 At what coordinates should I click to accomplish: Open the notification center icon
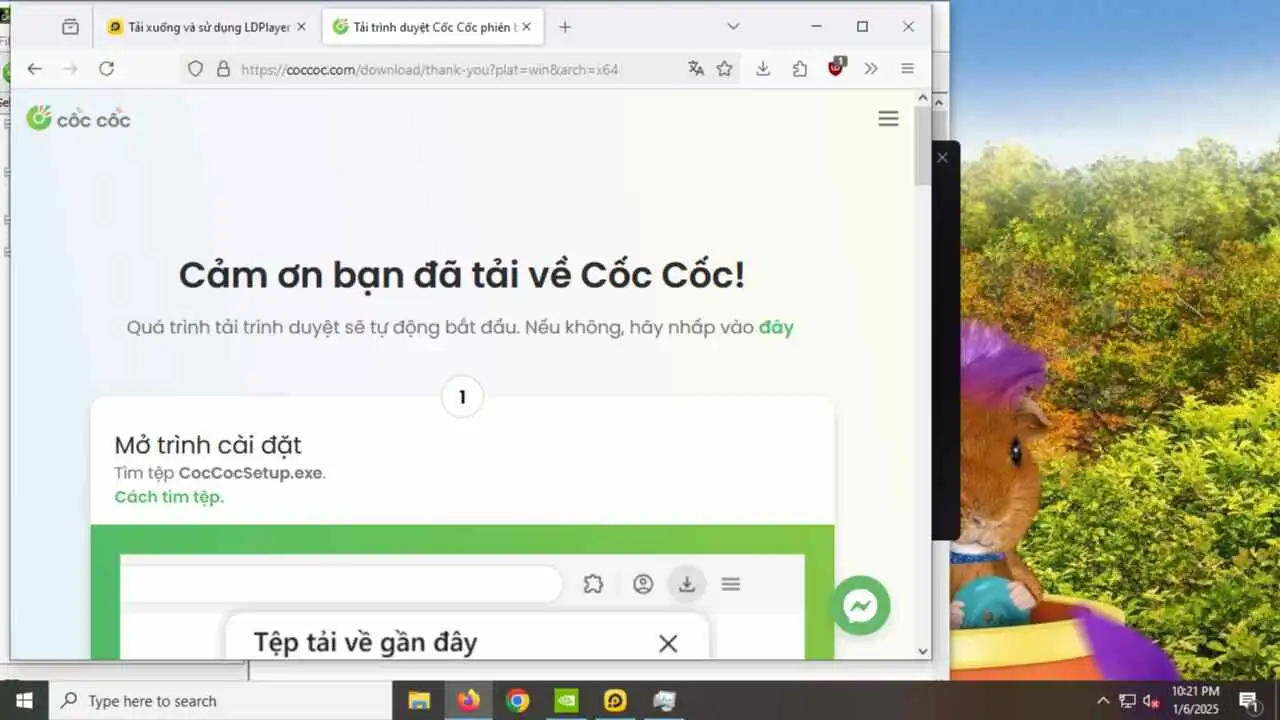[1248, 701]
